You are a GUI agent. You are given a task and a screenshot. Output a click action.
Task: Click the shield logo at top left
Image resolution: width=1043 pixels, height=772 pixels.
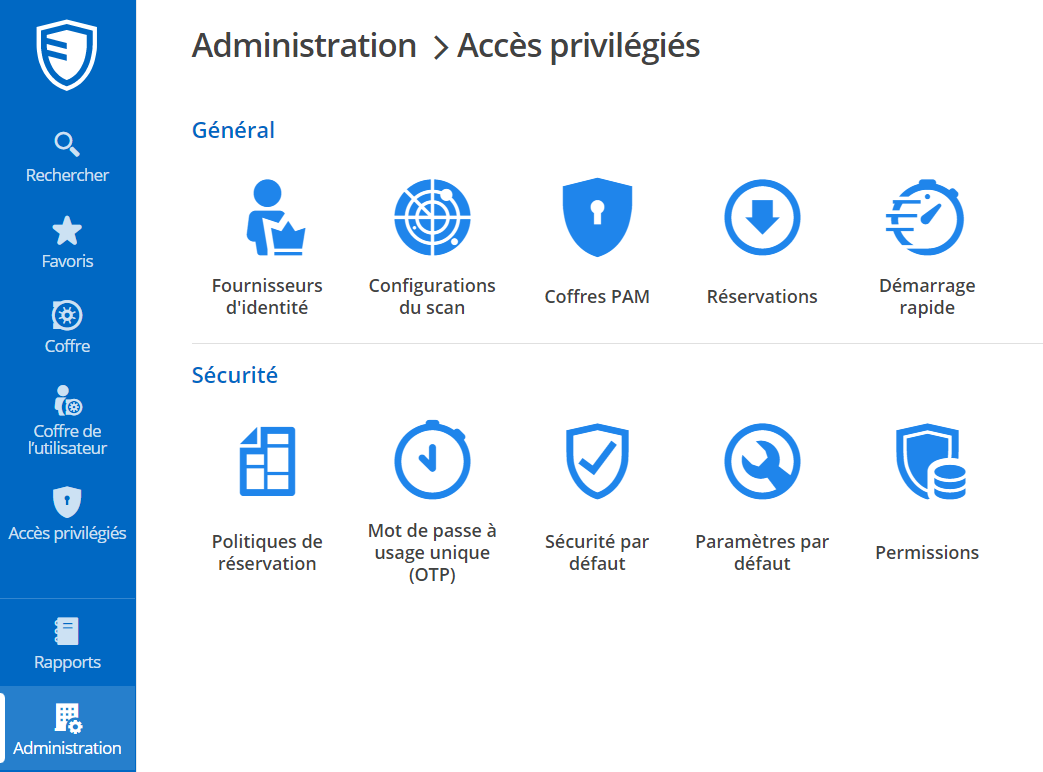click(x=67, y=55)
